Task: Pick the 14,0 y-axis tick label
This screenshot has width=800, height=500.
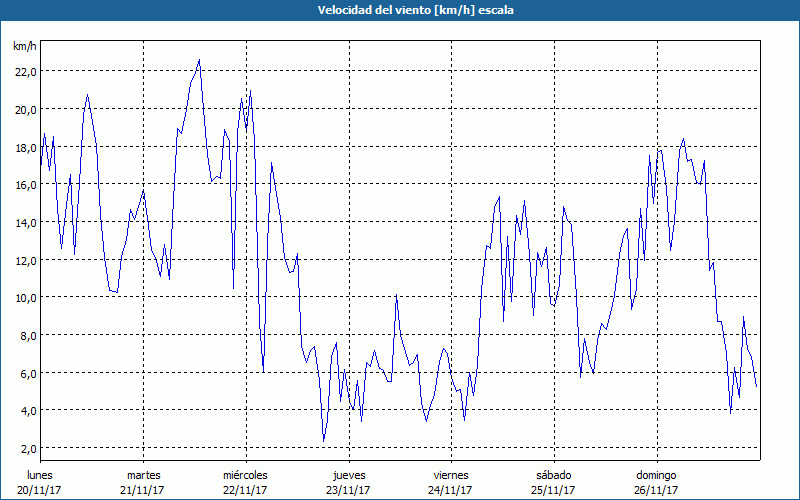Action: pos(25,223)
